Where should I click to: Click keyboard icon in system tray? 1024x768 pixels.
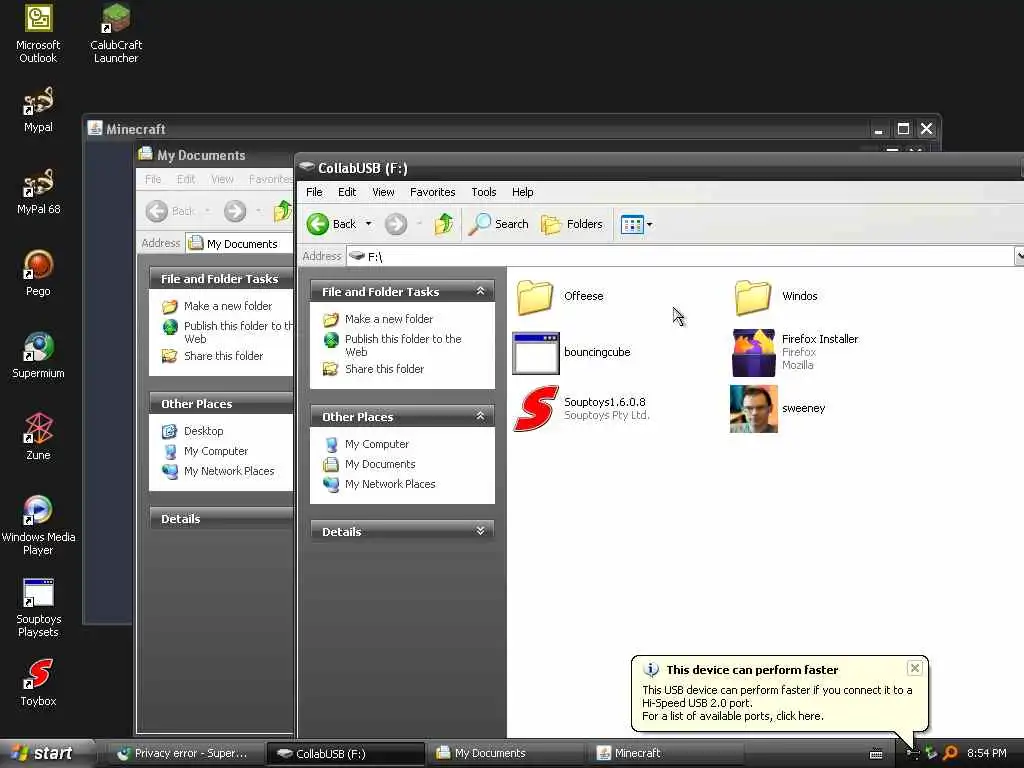coord(876,754)
